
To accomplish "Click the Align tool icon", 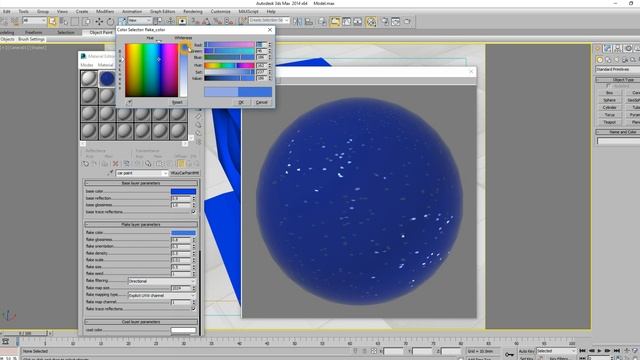I will click(309, 21).
